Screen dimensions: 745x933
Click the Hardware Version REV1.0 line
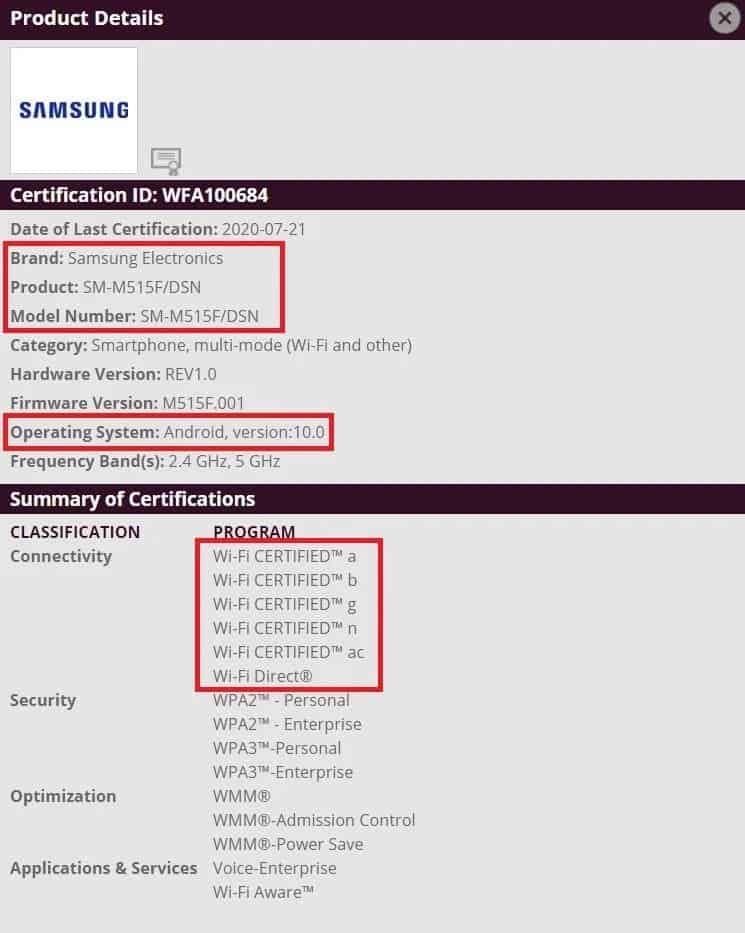pos(113,374)
